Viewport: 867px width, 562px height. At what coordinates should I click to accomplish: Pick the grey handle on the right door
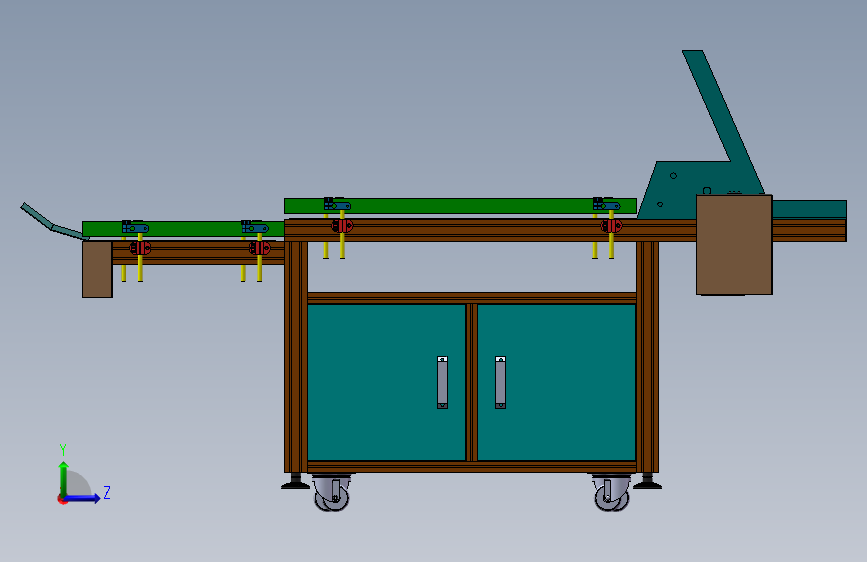pos(500,382)
